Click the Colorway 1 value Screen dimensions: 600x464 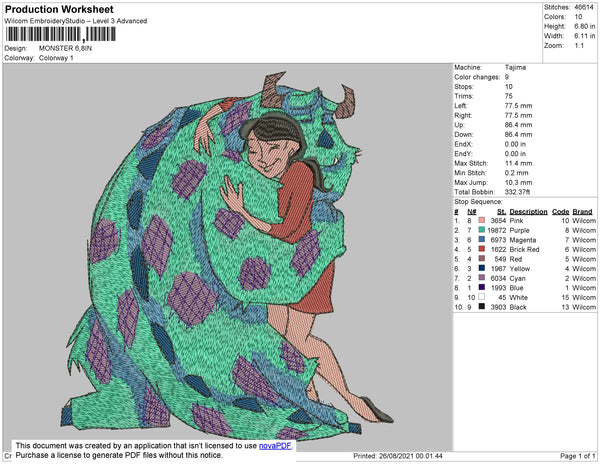point(56,58)
